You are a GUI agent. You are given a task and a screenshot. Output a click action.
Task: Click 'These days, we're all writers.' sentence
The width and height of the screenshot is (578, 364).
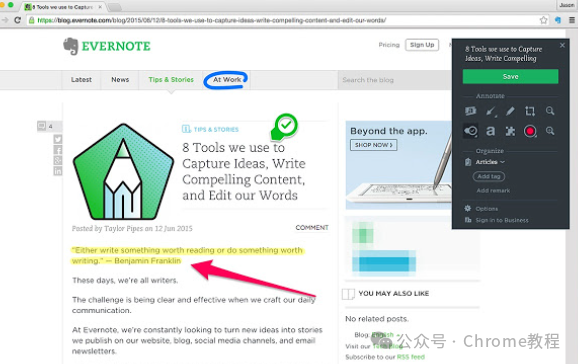125,280
